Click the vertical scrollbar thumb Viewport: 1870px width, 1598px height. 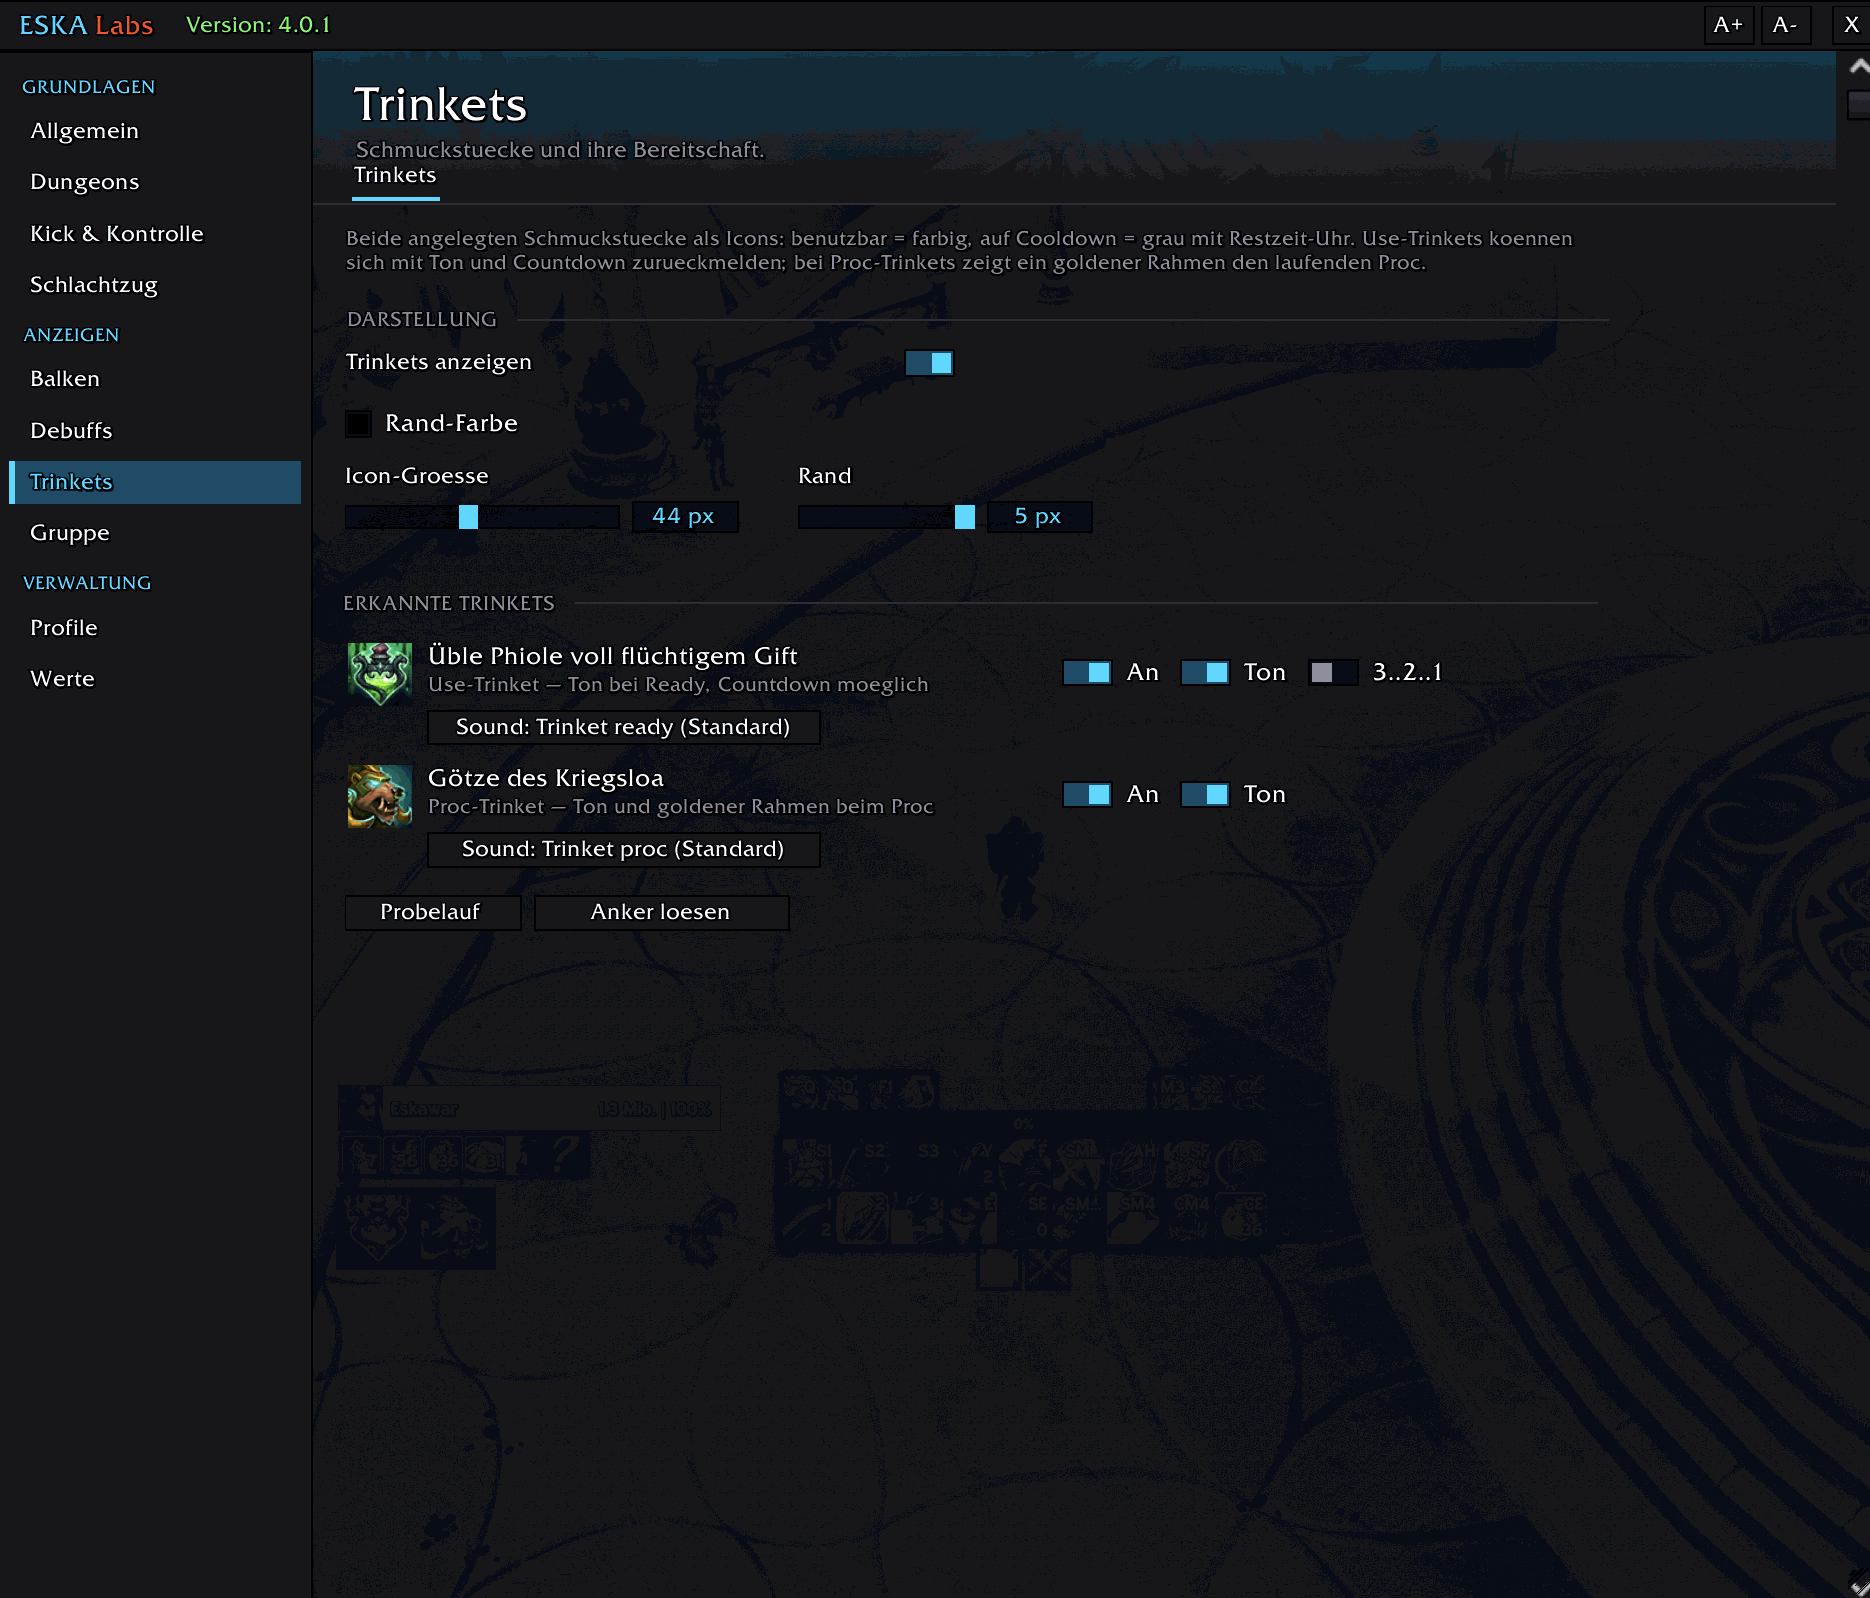click(x=1859, y=104)
